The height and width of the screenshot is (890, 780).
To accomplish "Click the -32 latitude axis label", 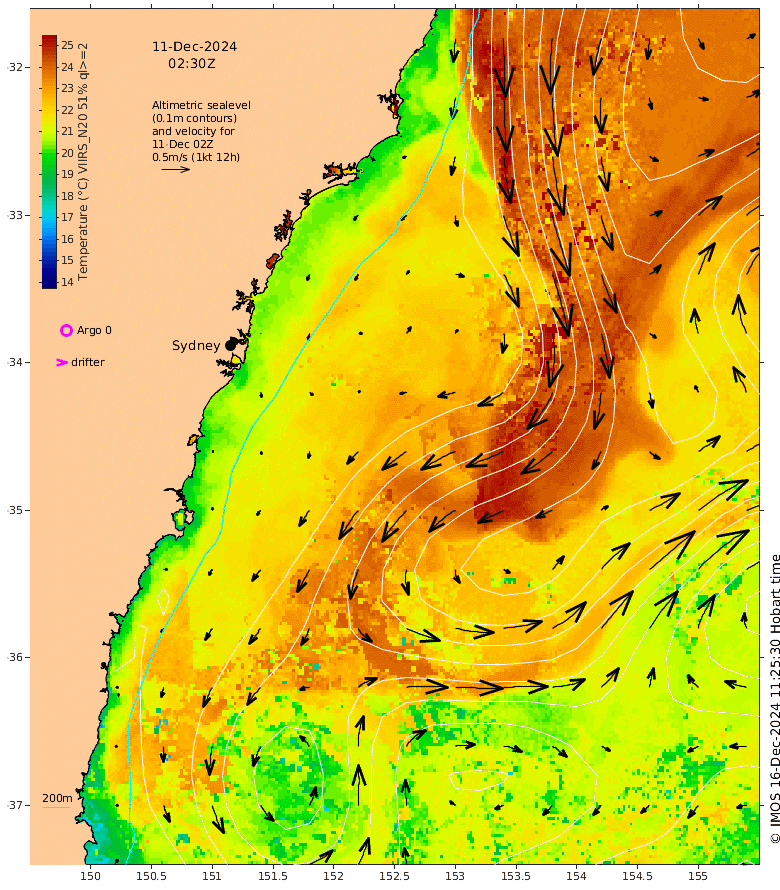I will 15,67.
